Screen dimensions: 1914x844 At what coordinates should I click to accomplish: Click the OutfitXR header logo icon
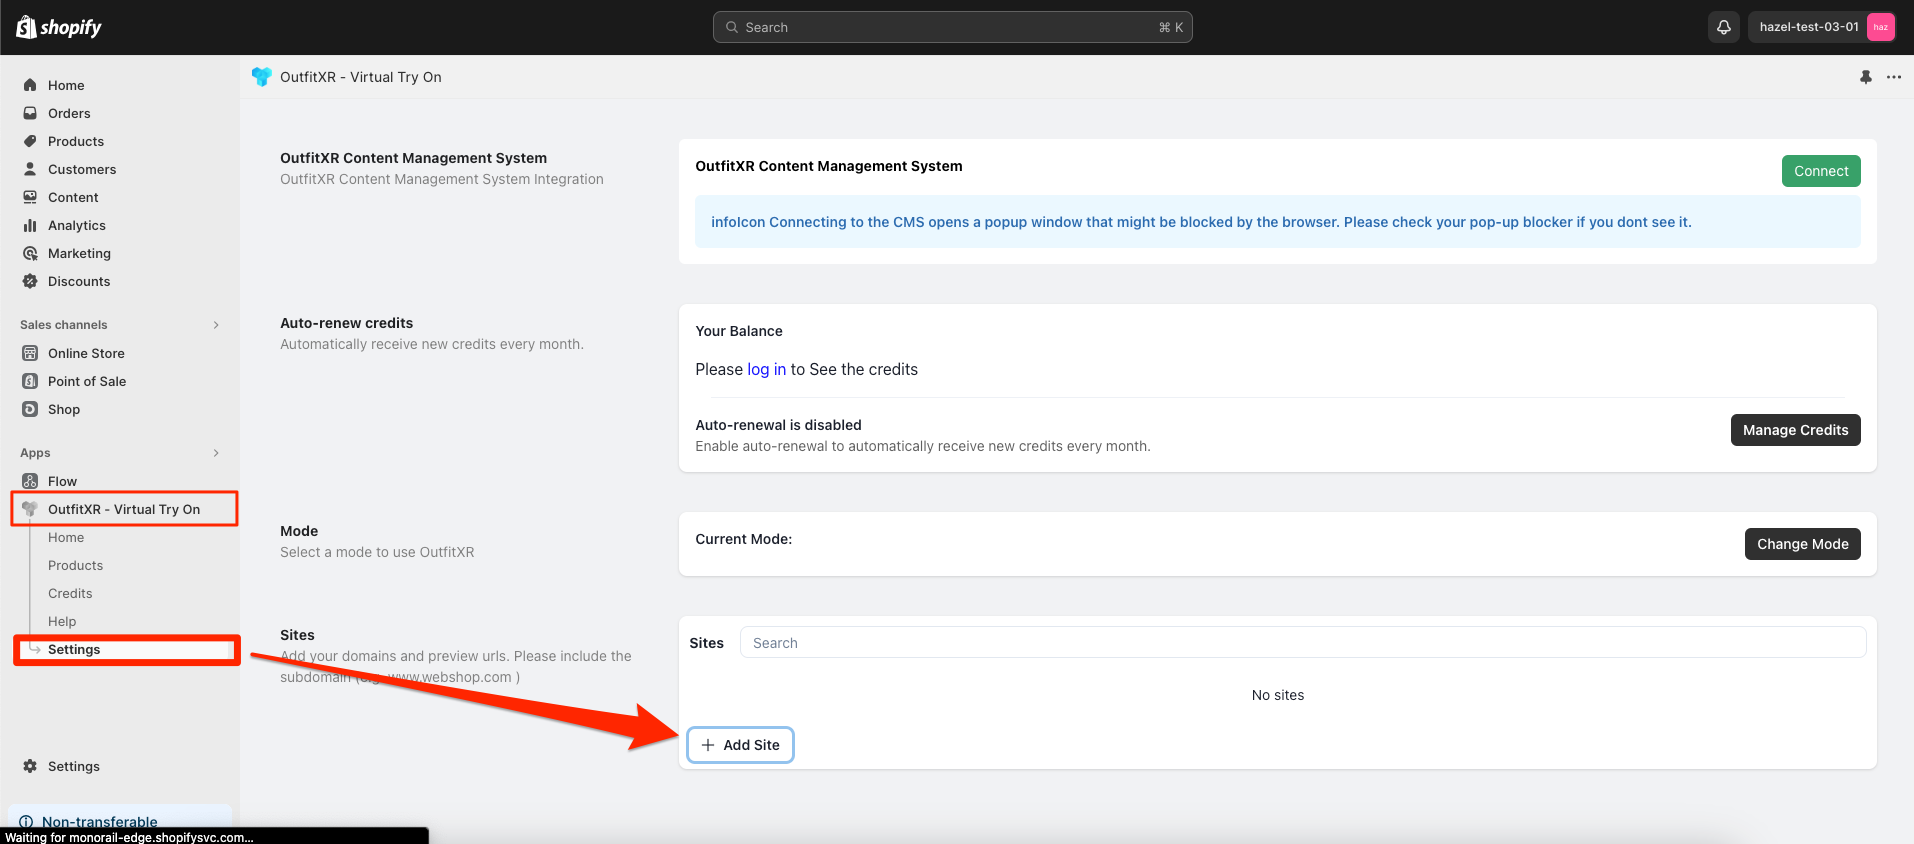tap(261, 77)
